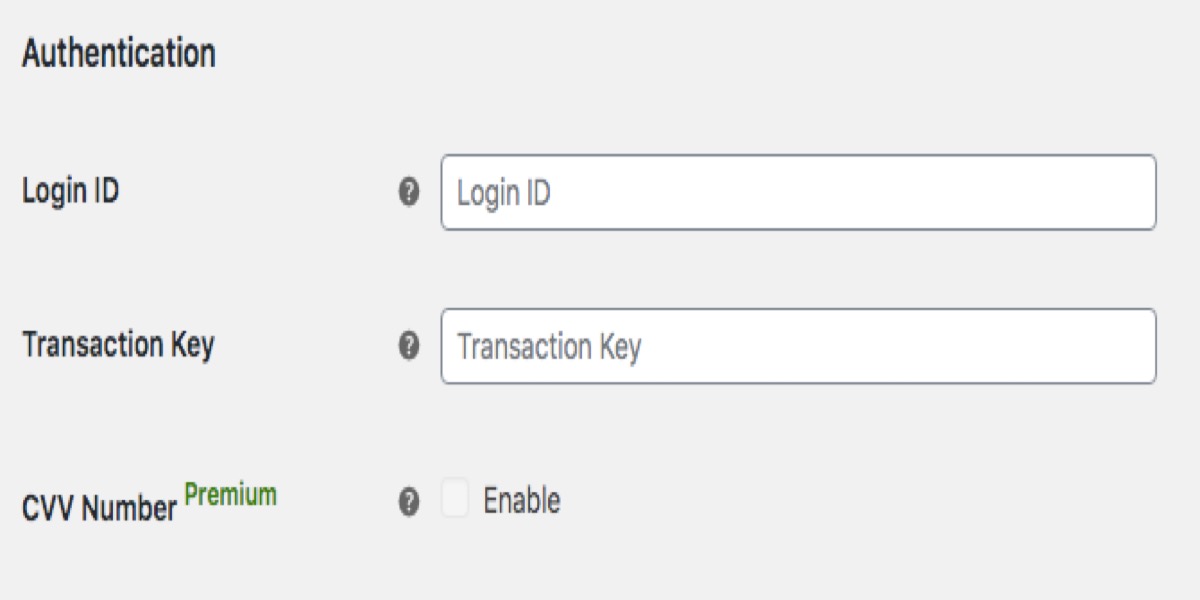
Task: Click the "Transaction Key" placeholder text
Action: point(549,347)
